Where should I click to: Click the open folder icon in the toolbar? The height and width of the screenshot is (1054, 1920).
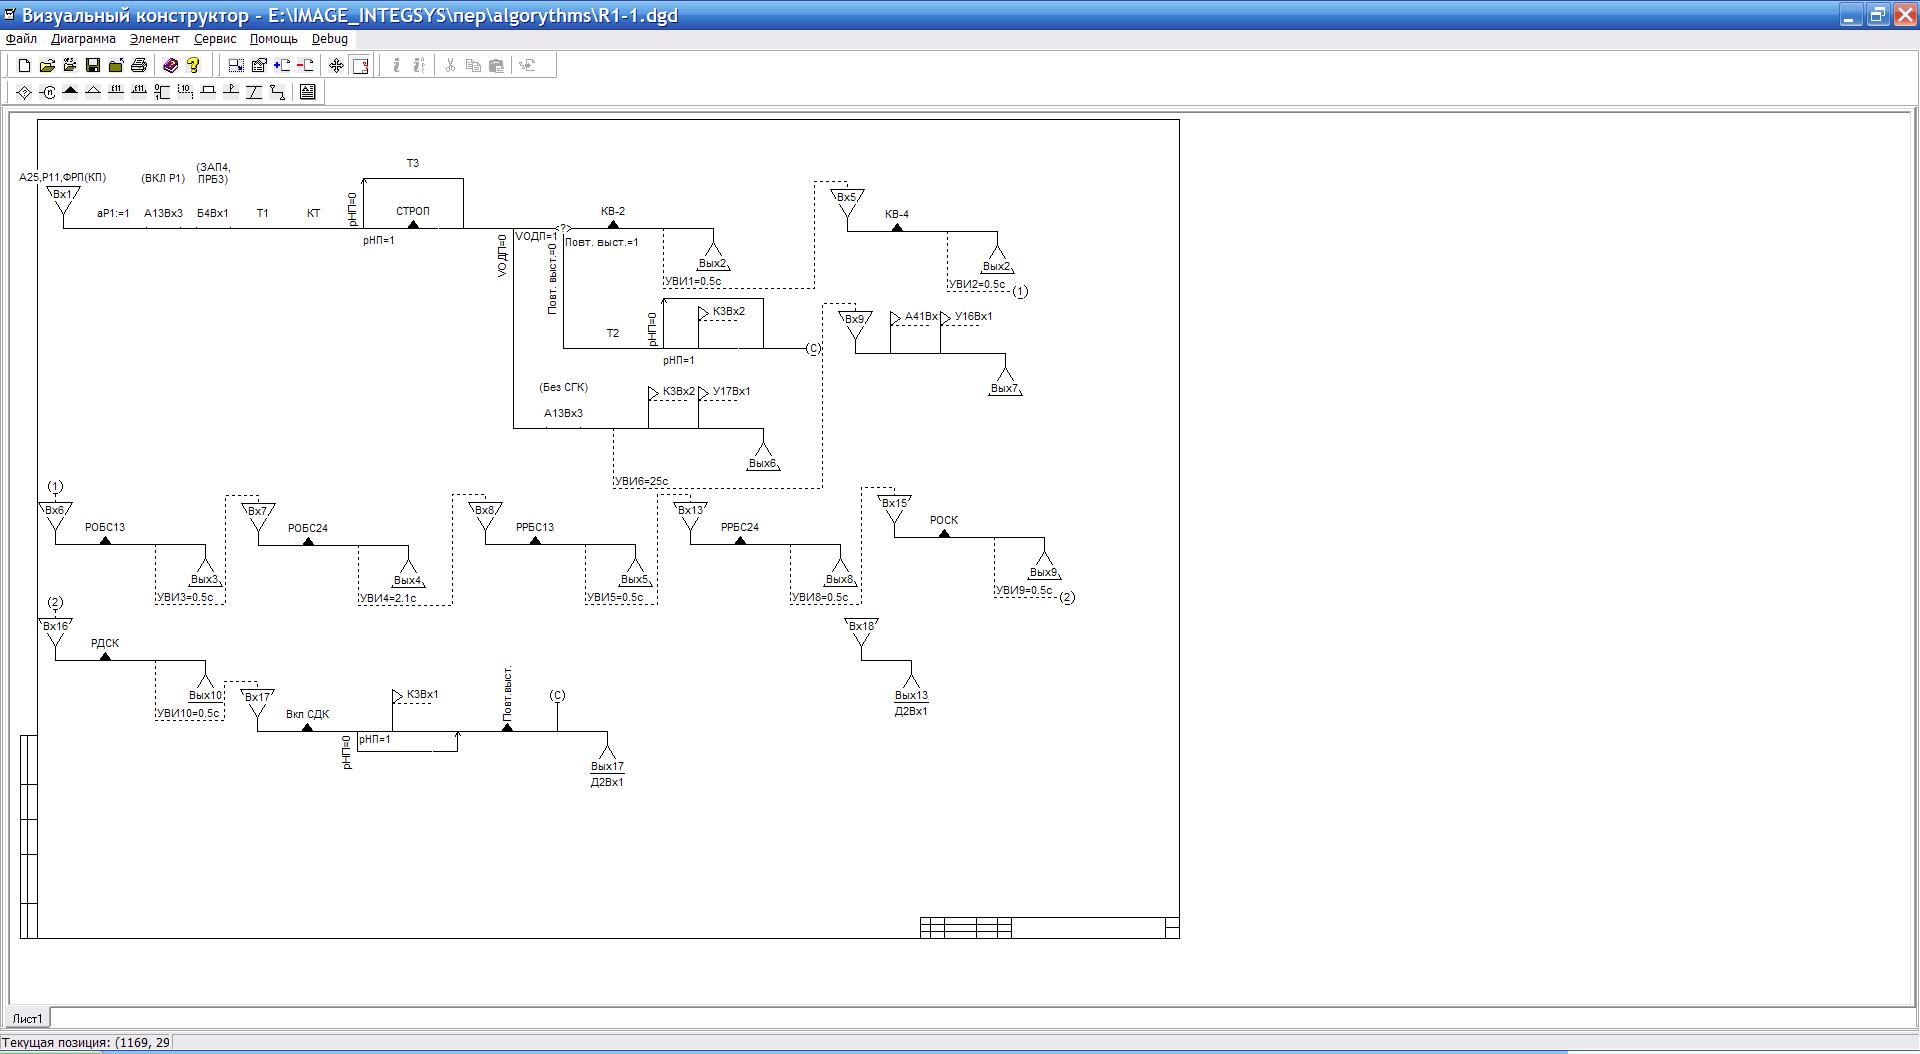click(x=47, y=66)
